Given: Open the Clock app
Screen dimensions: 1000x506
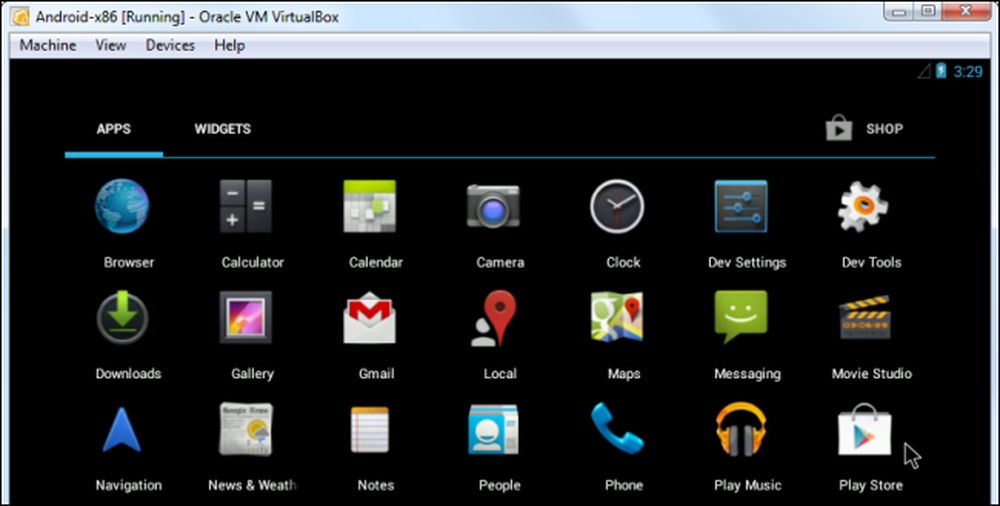Looking at the screenshot, I should pos(617,206).
